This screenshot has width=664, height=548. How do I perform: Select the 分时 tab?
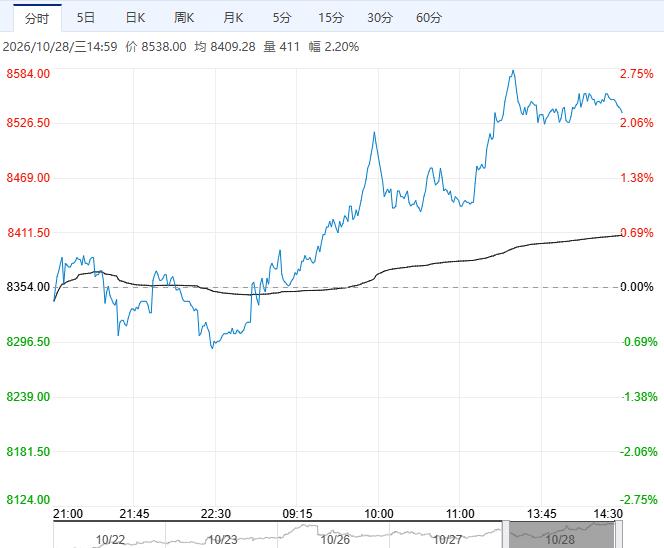pyautogui.click(x=37, y=18)
